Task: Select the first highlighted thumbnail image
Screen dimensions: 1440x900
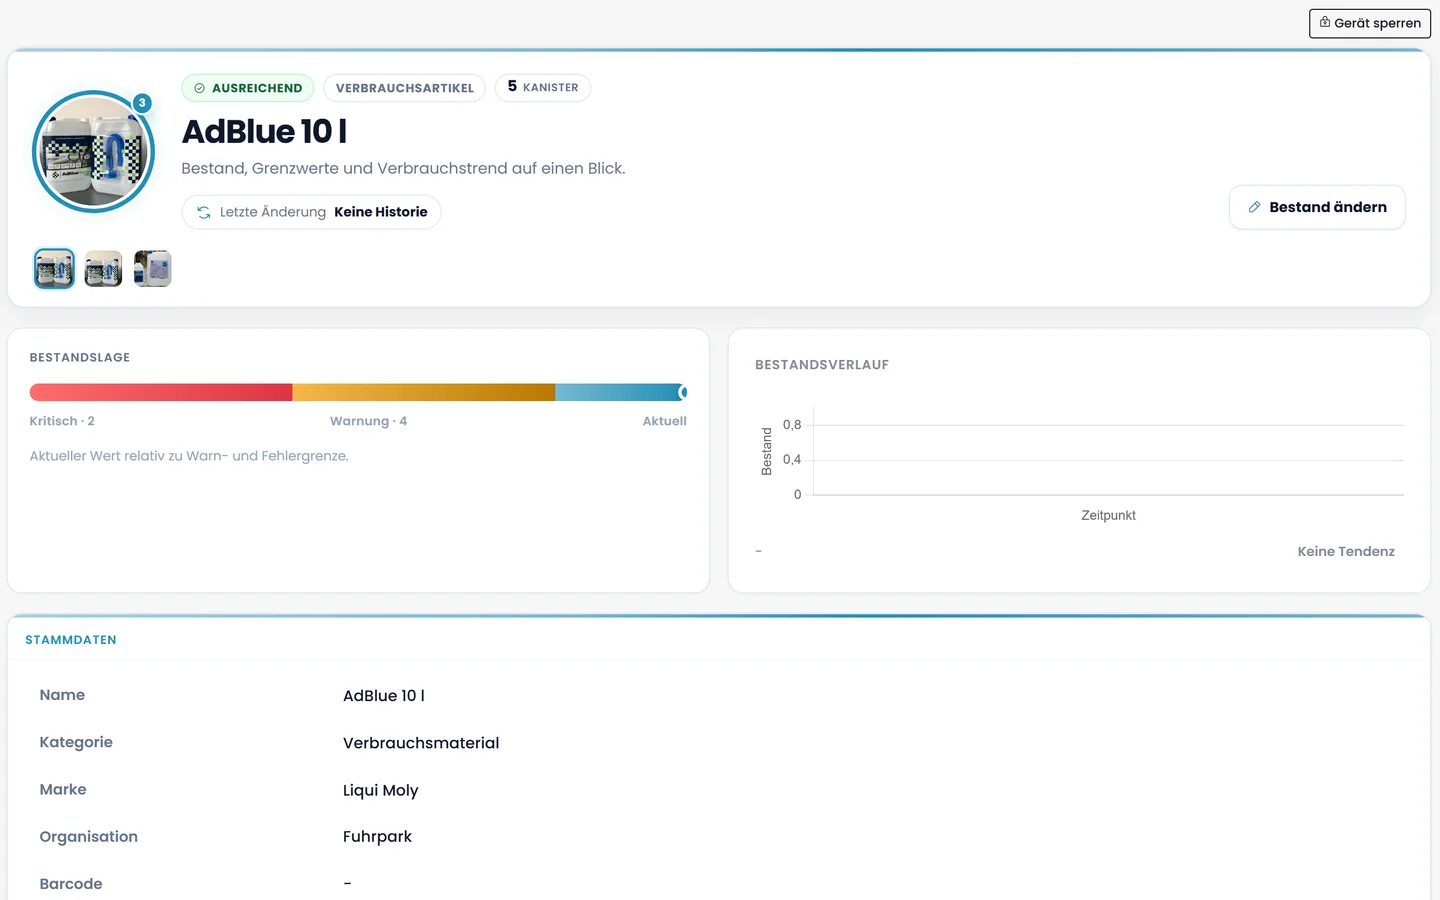Action: [54, 268]
